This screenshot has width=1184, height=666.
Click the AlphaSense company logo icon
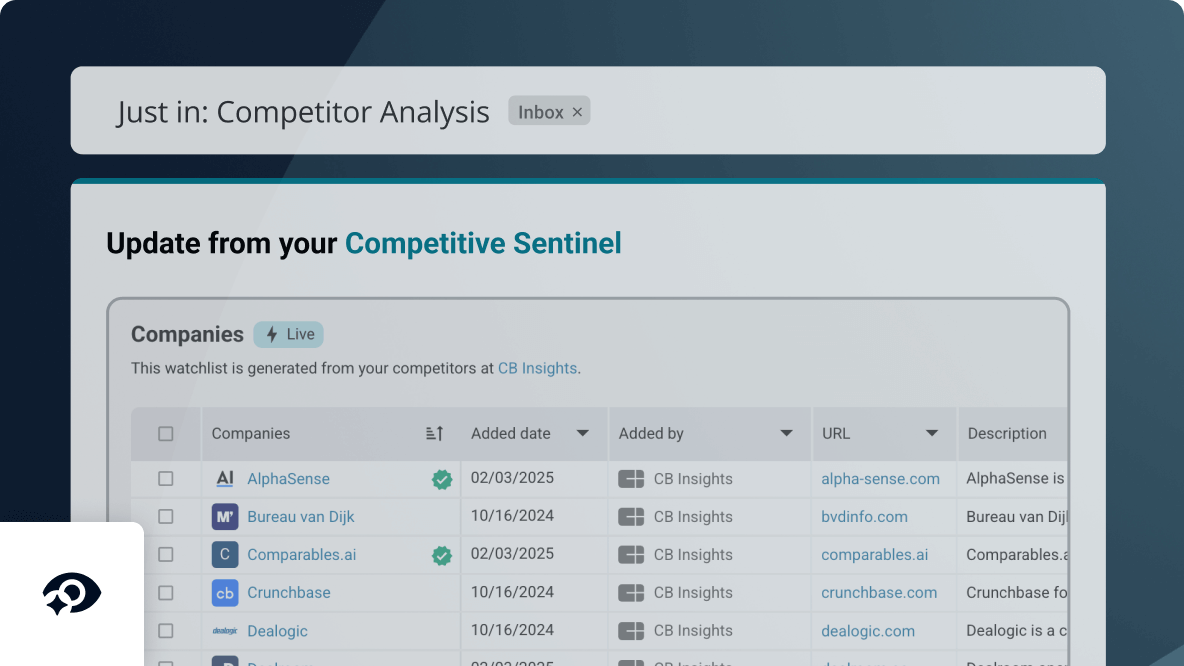[225, 478]
